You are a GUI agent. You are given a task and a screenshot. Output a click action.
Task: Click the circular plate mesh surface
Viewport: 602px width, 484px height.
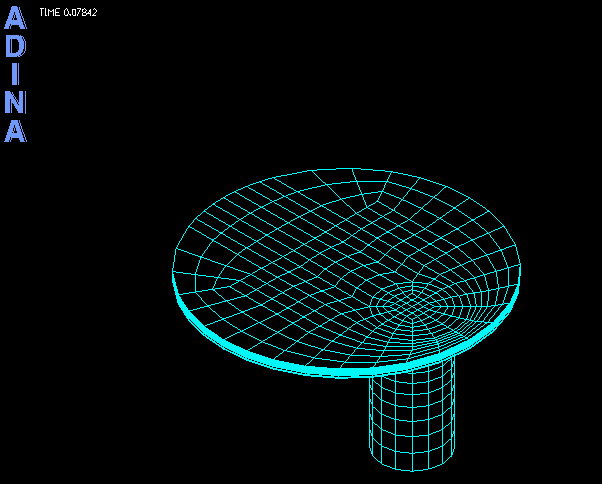click(x=346, y=273)
